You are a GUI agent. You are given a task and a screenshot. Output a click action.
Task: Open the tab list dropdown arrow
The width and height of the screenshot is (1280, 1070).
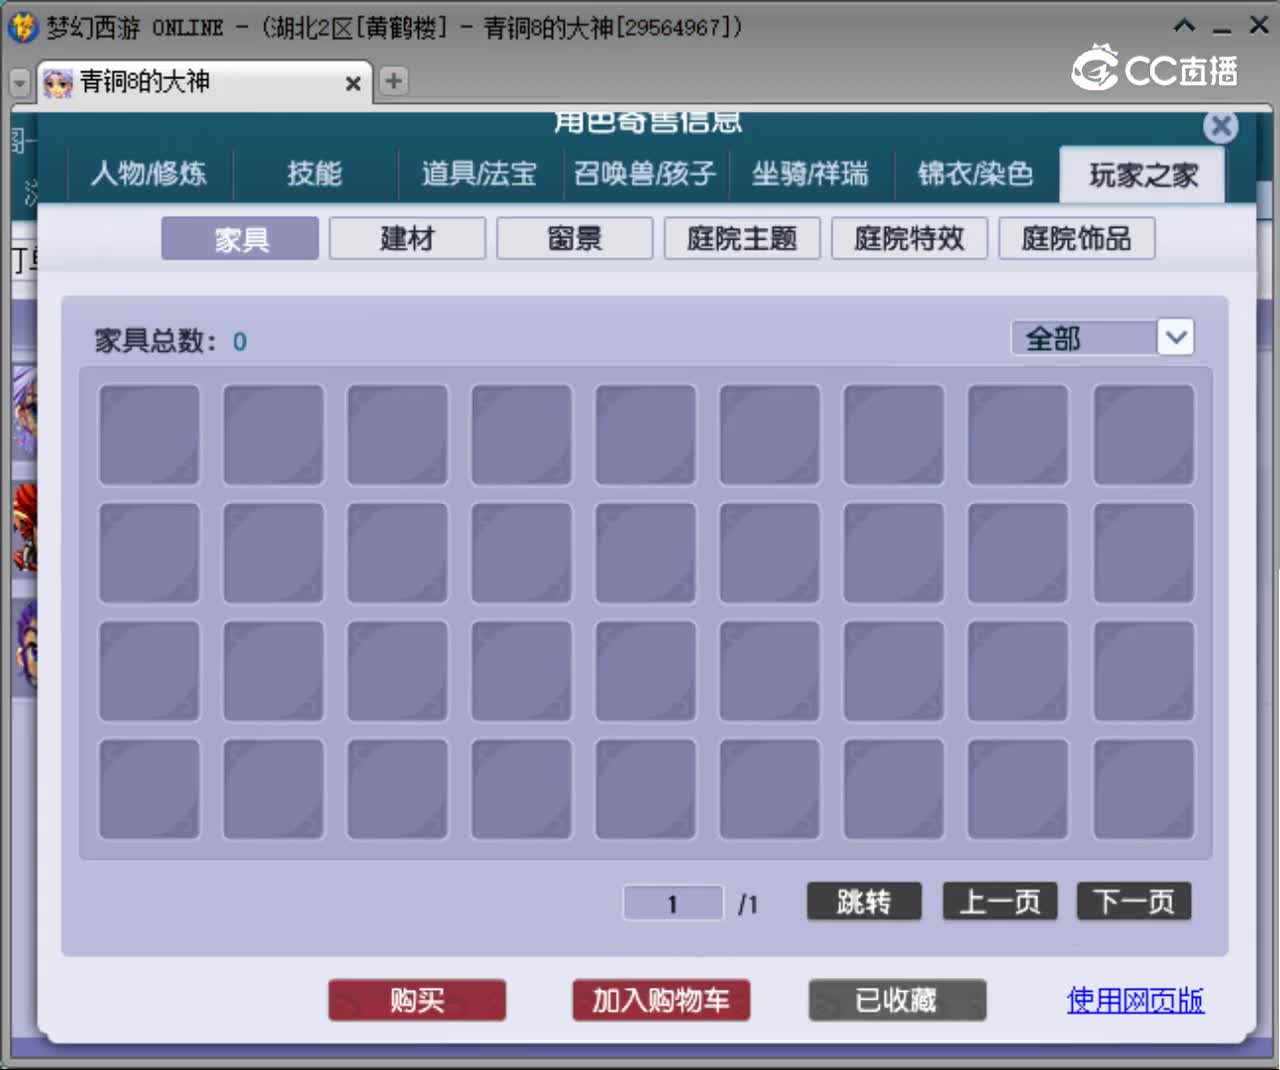click(19, 83)
